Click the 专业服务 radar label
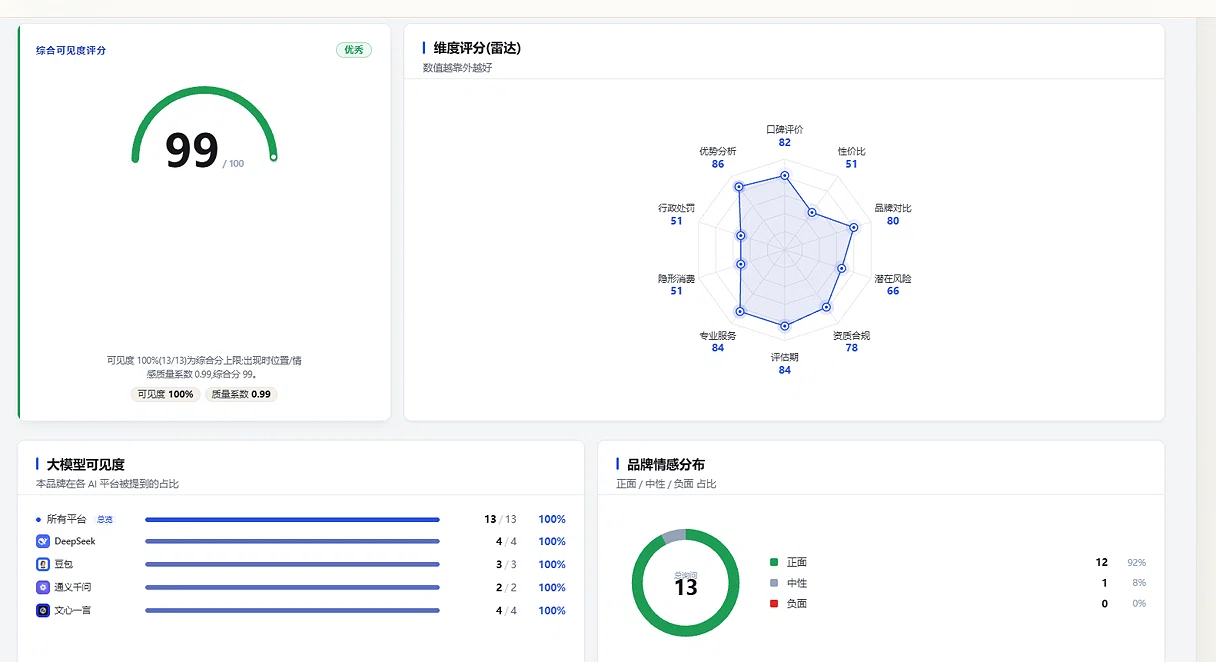 tap(718, 335)
